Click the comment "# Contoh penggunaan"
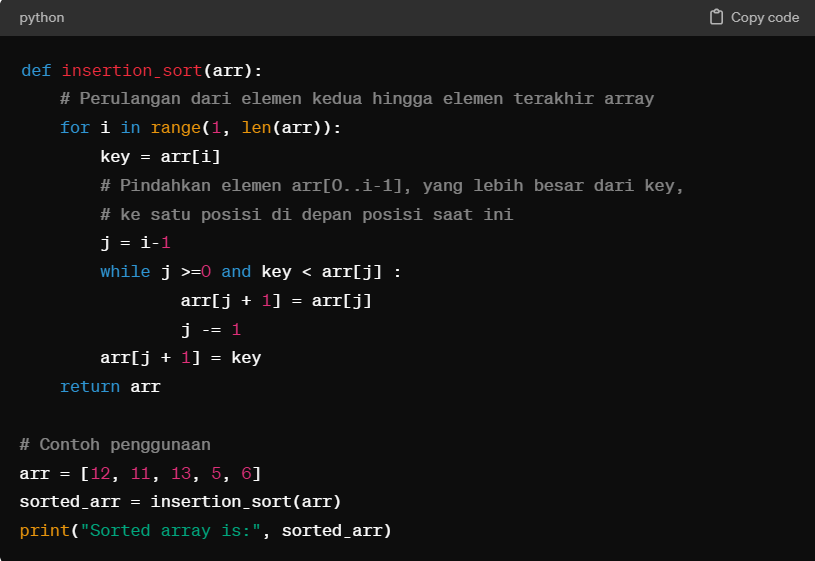The height and width of the screenshot is (561, 815). 115,445
